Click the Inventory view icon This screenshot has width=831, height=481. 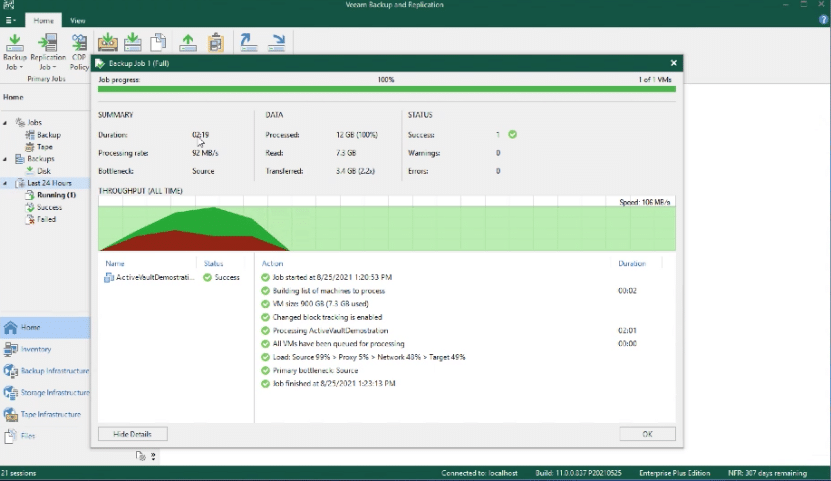pos(11,349)
